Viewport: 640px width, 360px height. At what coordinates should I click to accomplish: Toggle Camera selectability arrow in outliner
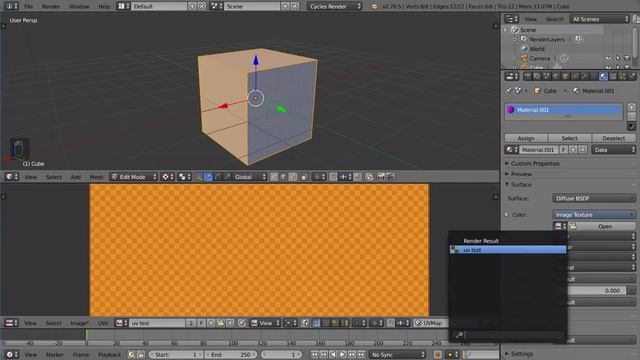click(618, 58)
